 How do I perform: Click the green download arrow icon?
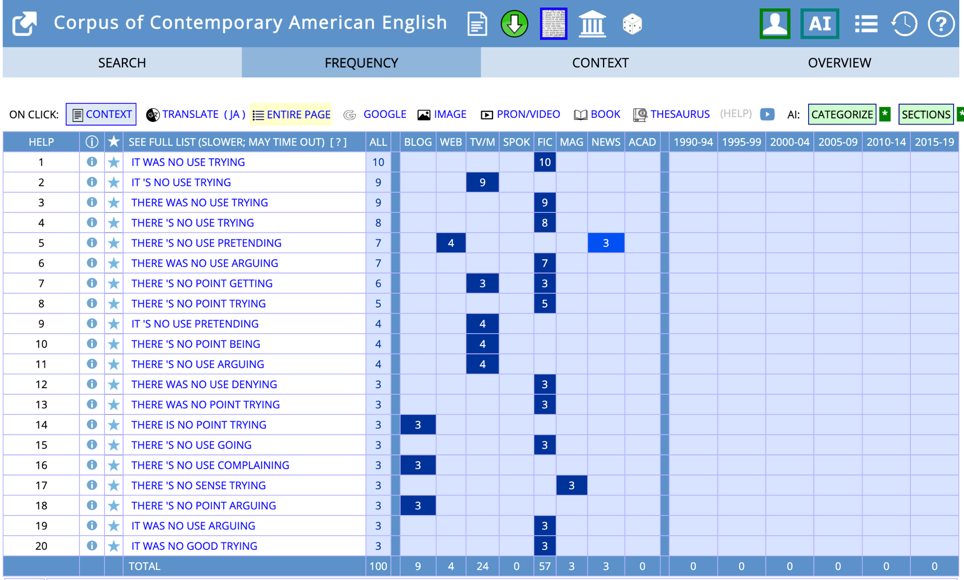click(x=515, y=24)
